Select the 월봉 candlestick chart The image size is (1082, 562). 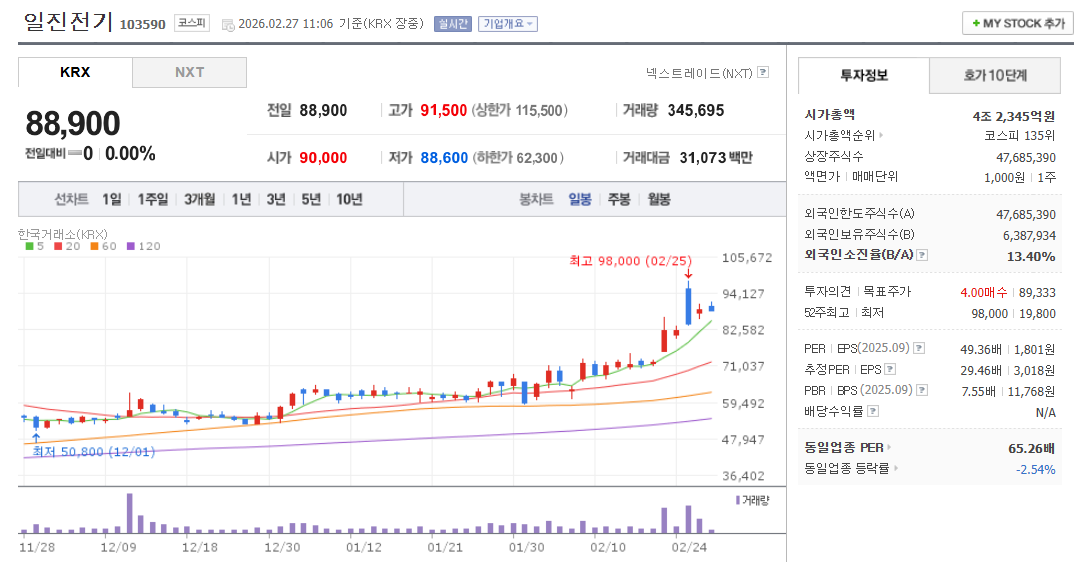(x=659, y=200)
